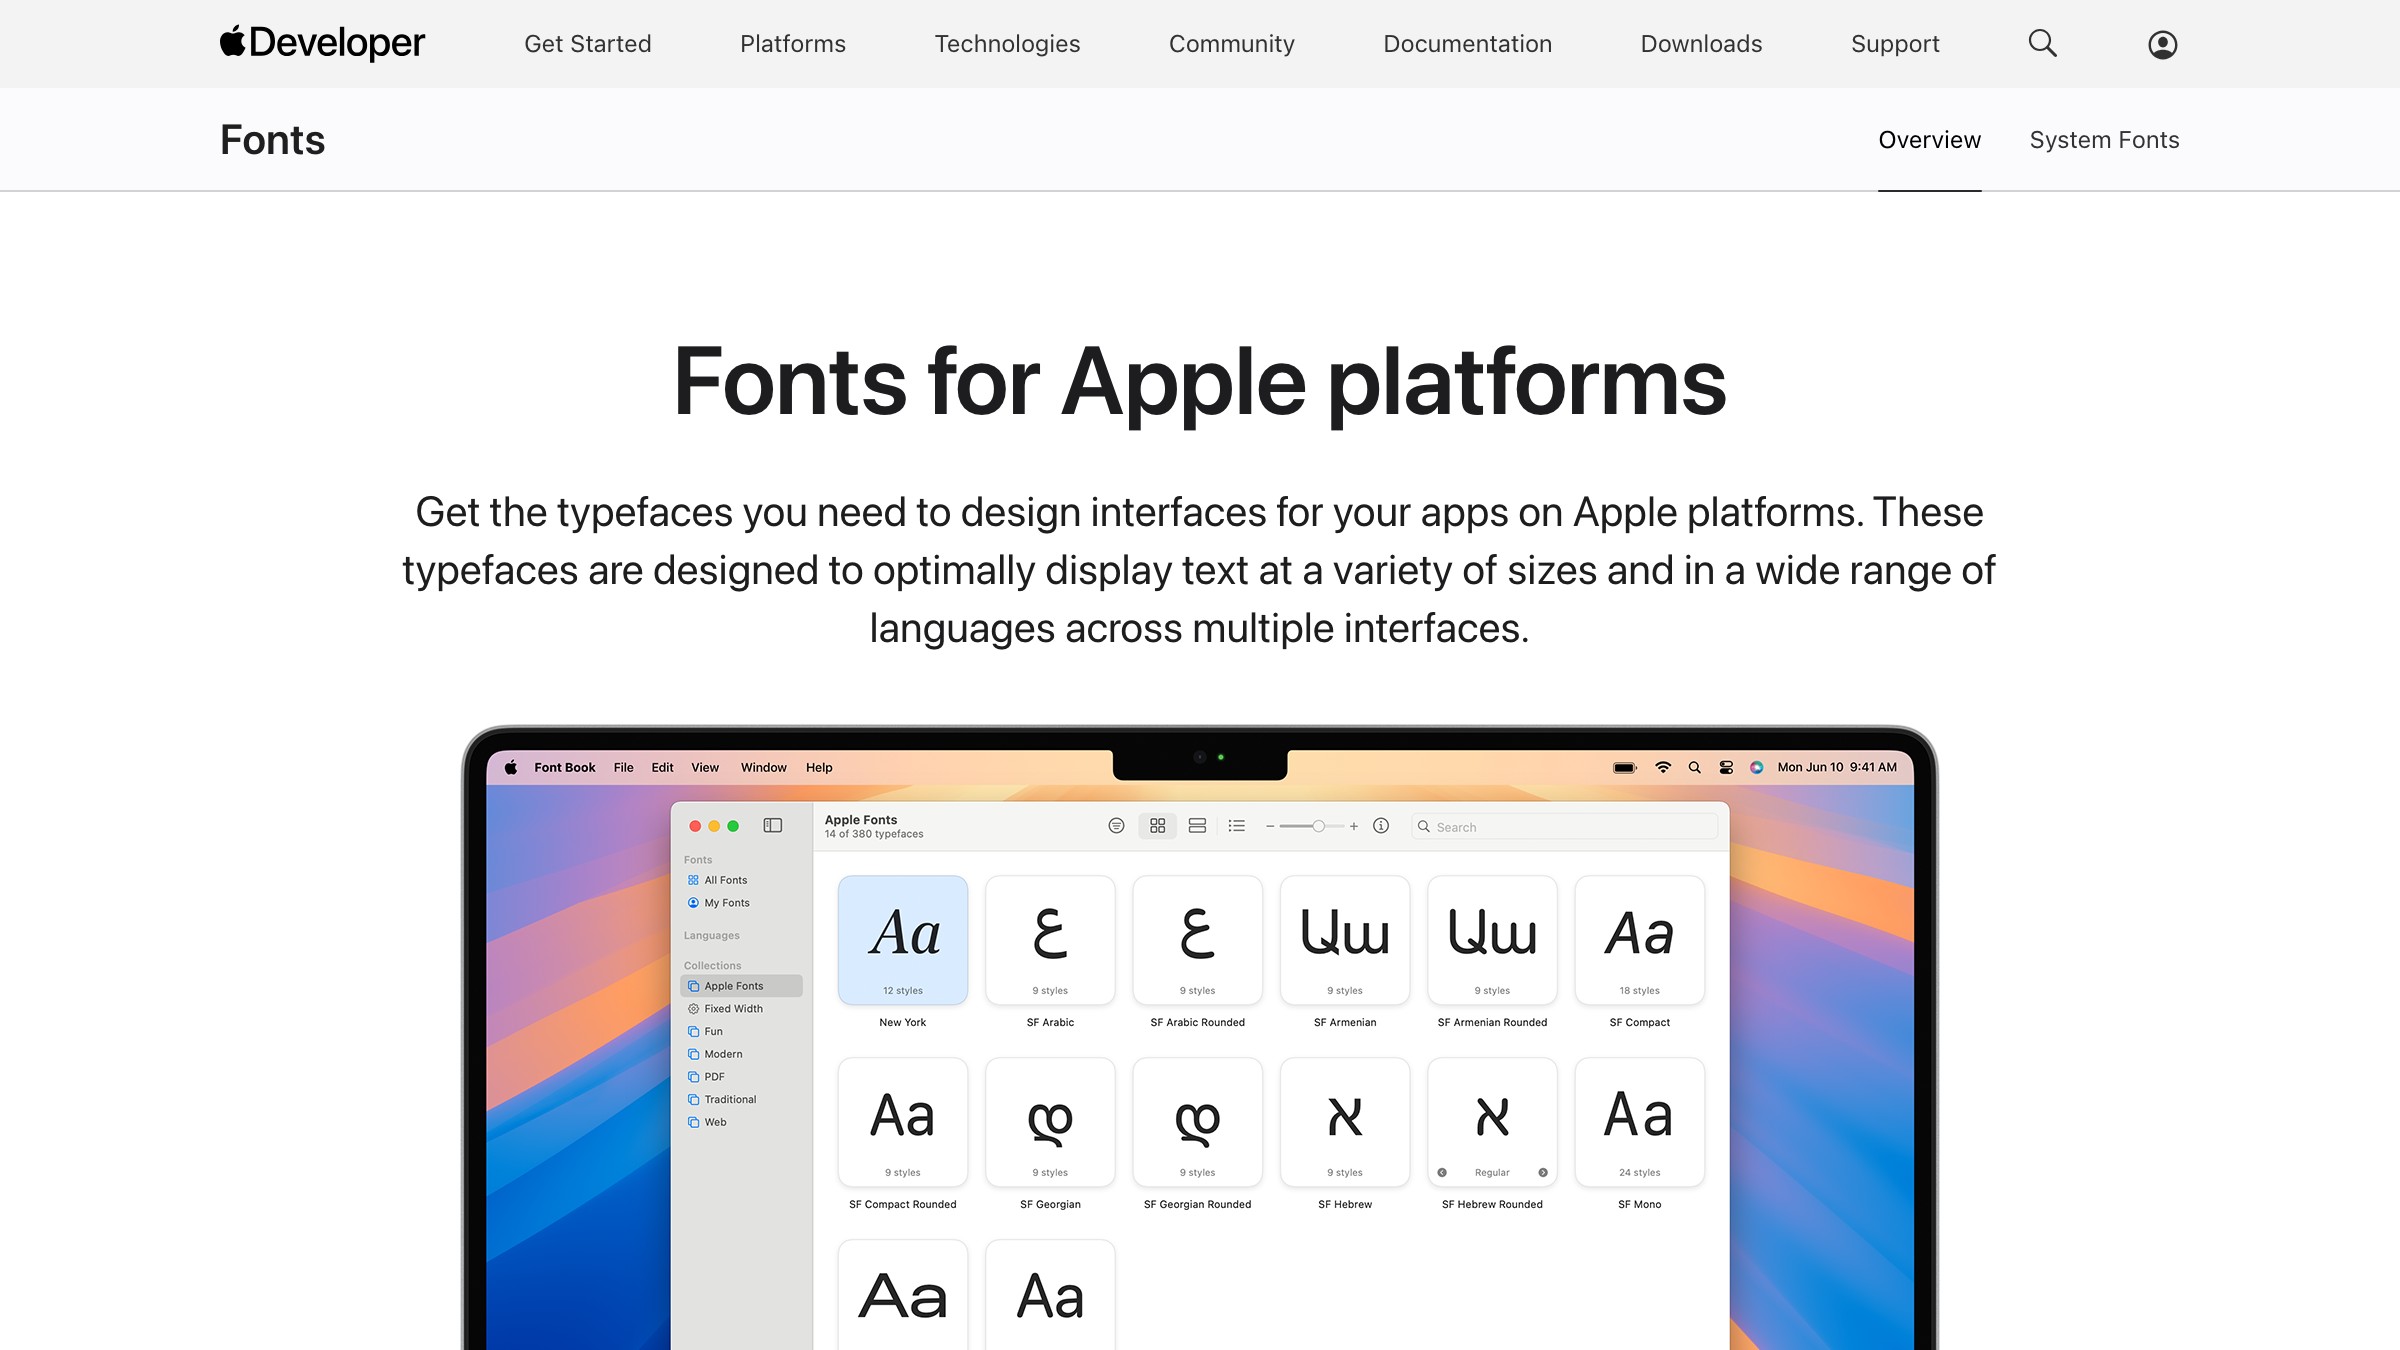The width and height of the screenshot is (2400, 1350).
Task: Click the size slider knob in toolbar
Action: click(x=1318, y=826)
